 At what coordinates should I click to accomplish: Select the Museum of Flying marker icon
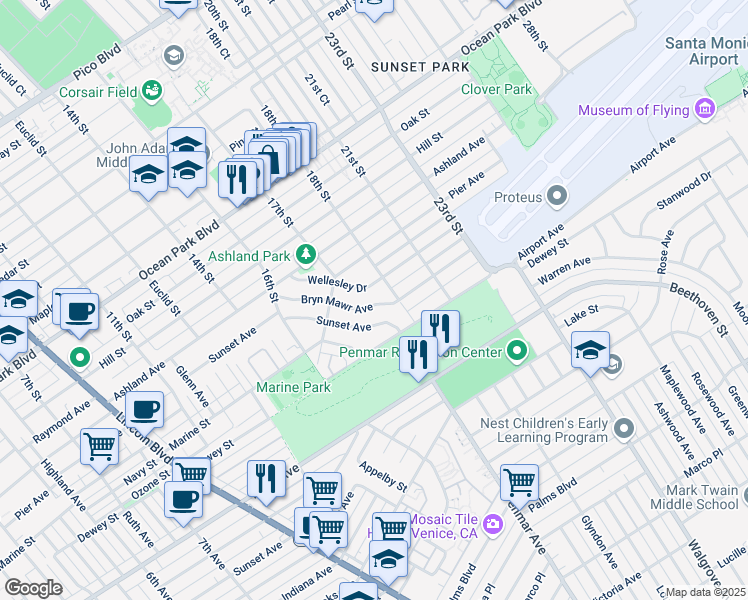click(x=705, y=109)
